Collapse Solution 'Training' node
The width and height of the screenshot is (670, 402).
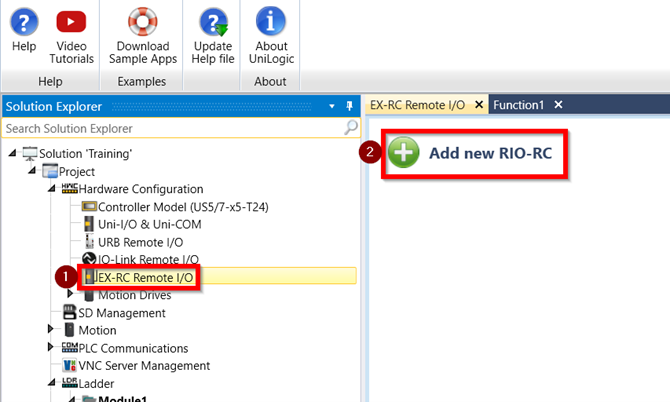tap(12, 153)
